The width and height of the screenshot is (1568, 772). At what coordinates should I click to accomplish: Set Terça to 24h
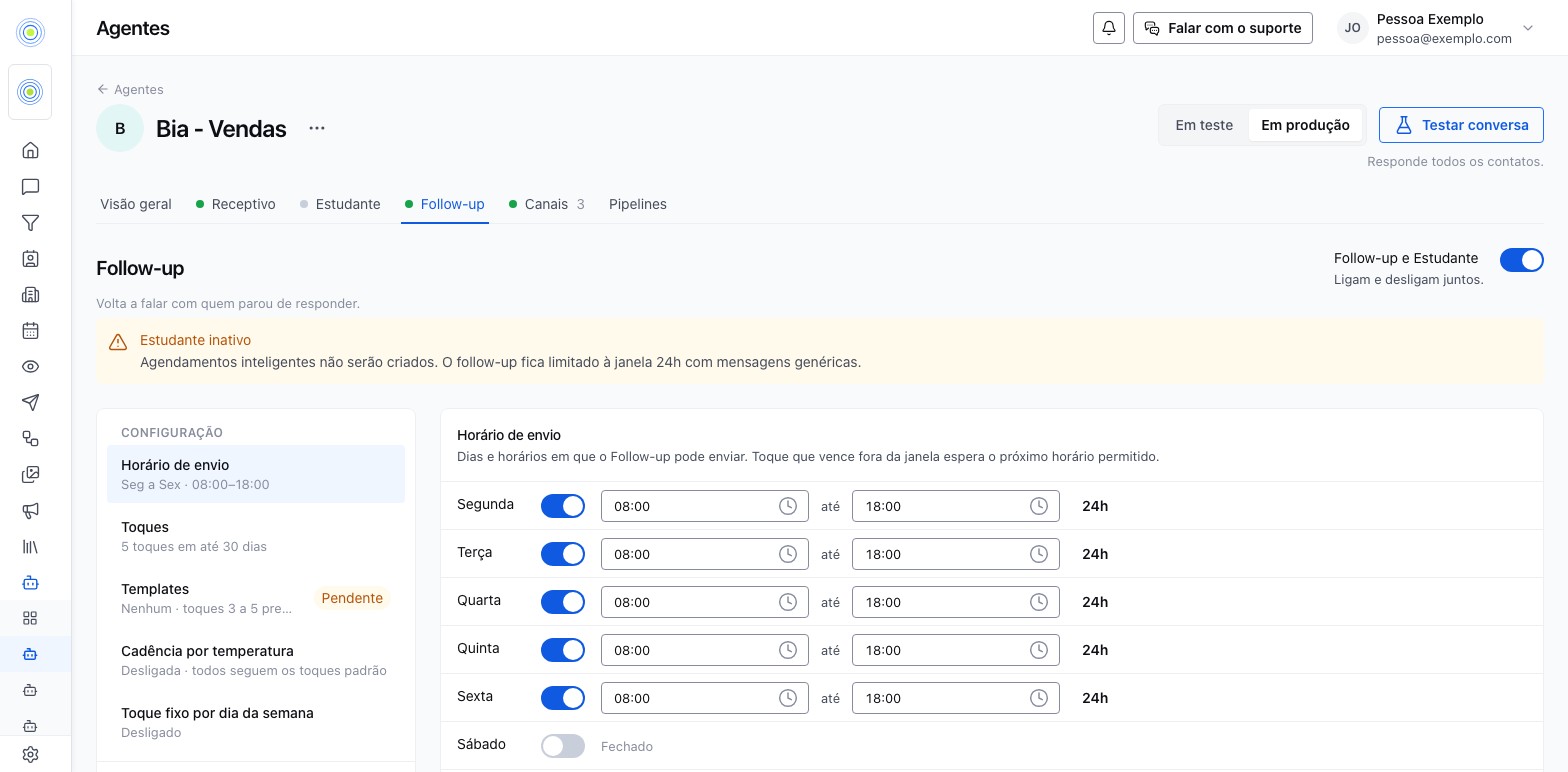point(1095,554)
